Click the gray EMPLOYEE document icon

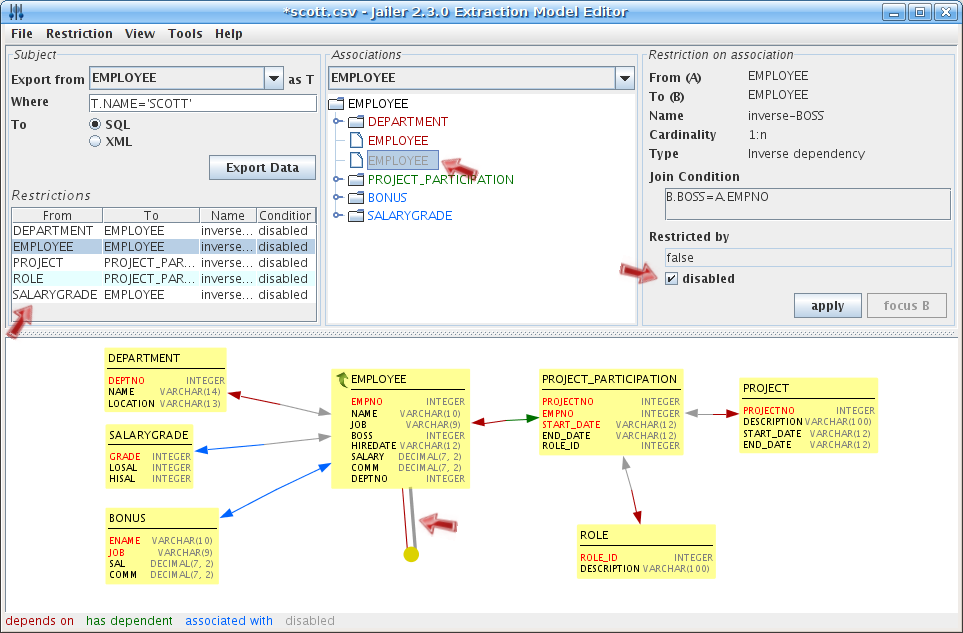tap(356, 160)
